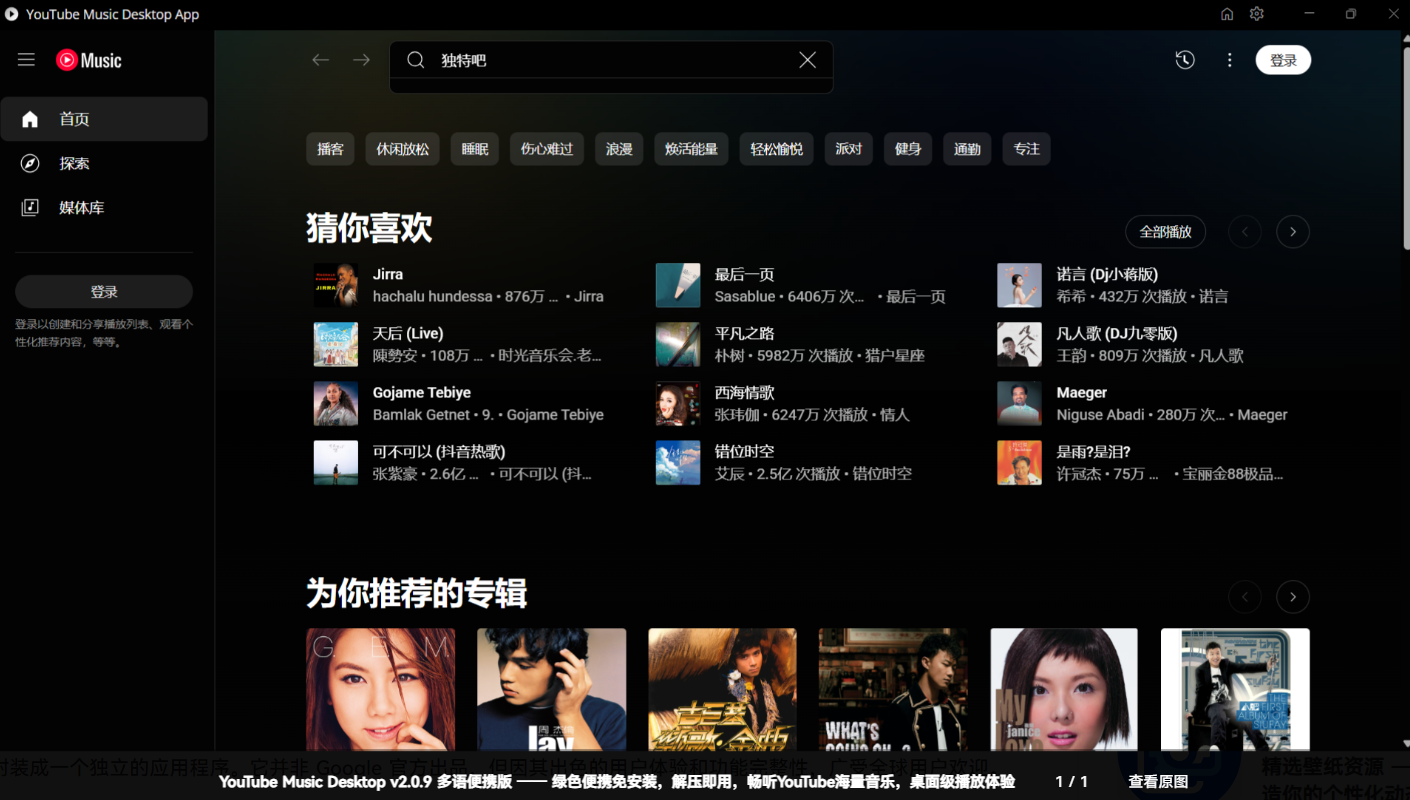Go back with the left arrow

320,60
